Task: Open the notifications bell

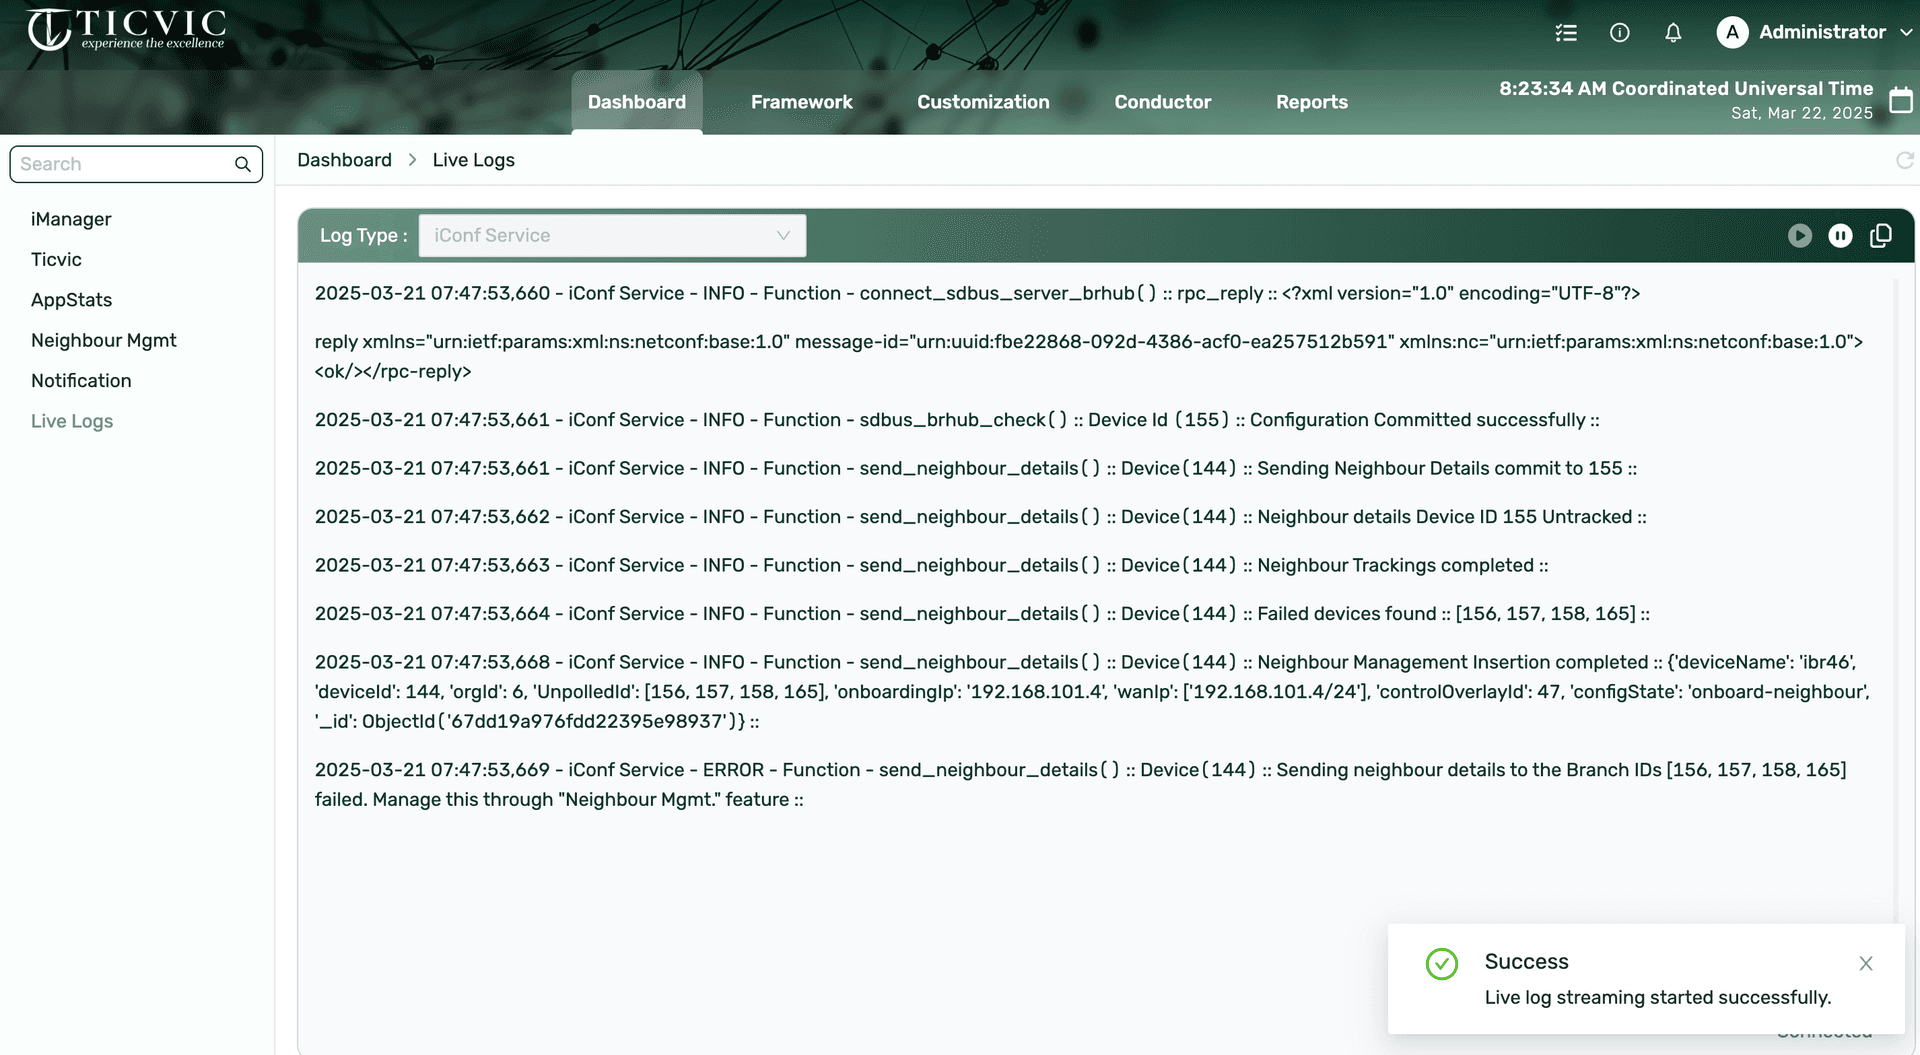Action: pos(1673,33)
